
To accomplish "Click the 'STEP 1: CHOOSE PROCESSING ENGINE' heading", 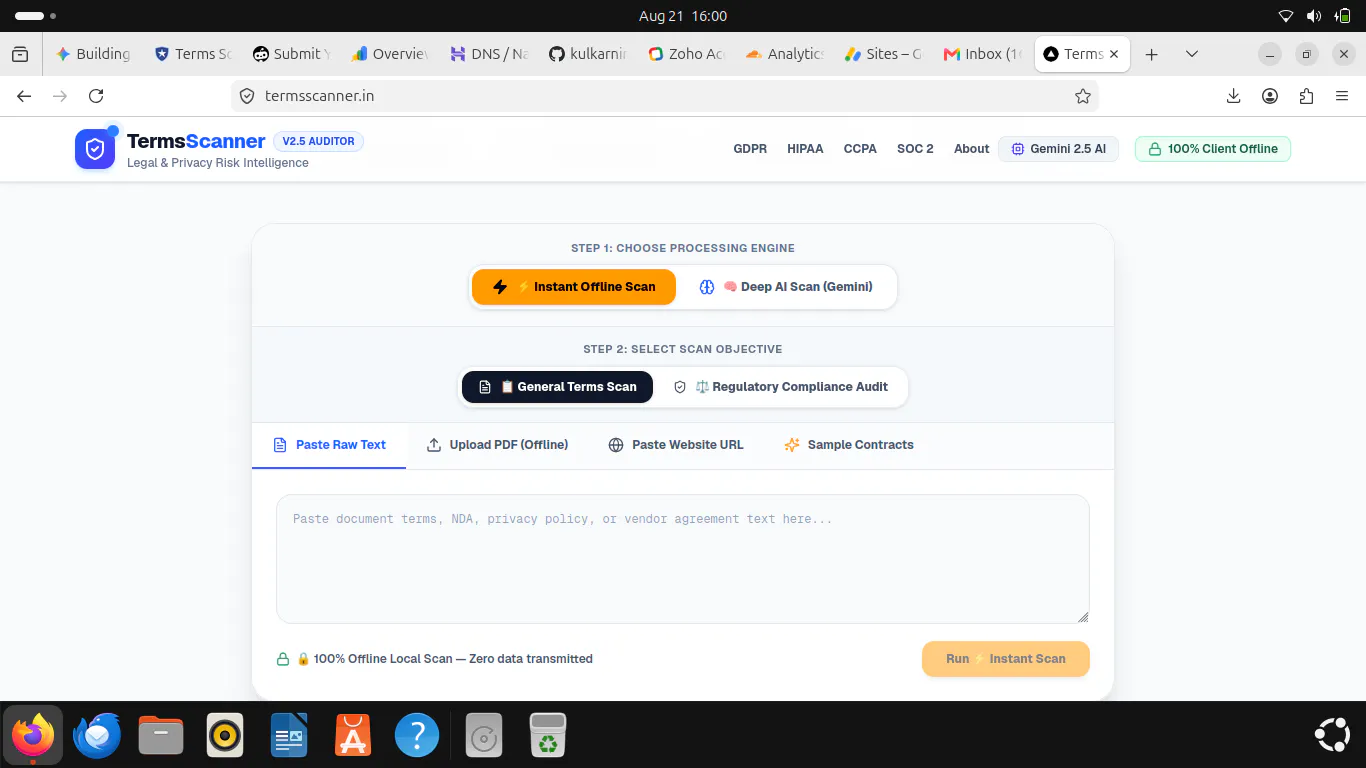I will pyautogui.click(x=683, y=248).
